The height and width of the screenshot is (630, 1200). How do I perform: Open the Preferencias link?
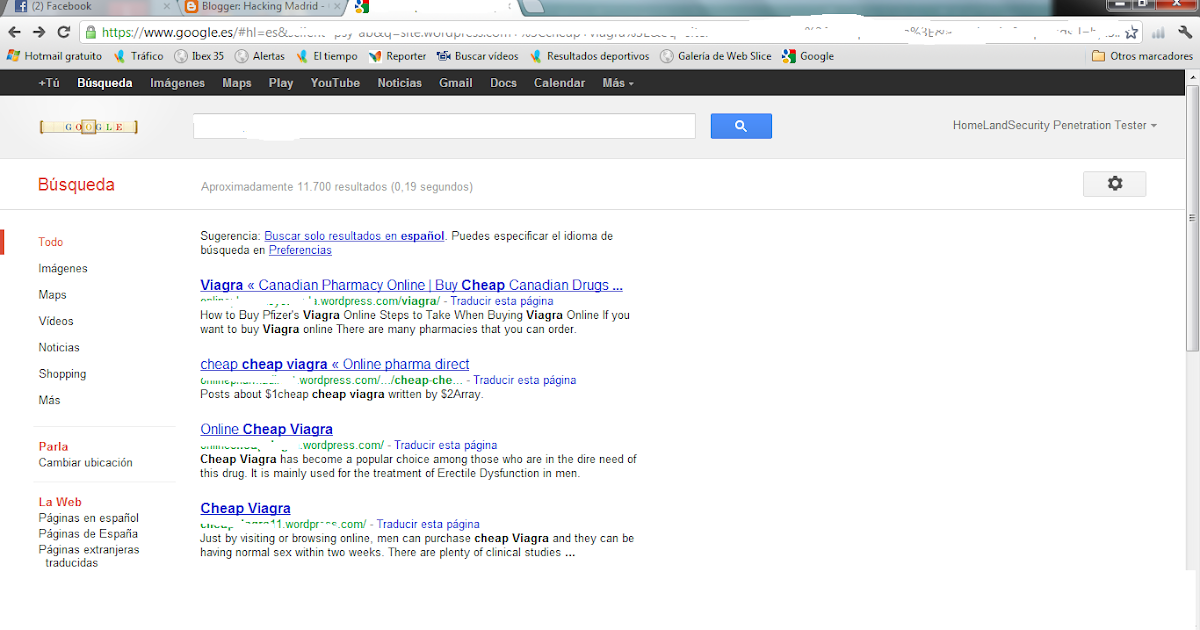[300, 250]
